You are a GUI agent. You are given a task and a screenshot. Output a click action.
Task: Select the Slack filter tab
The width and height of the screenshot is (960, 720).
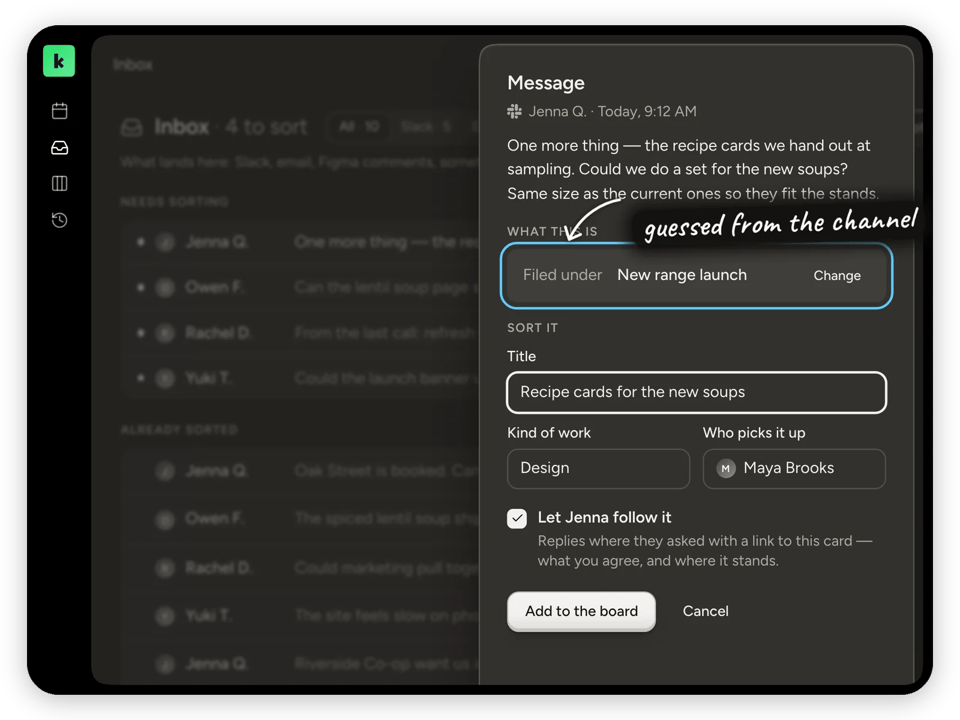[x=426, y=127]
